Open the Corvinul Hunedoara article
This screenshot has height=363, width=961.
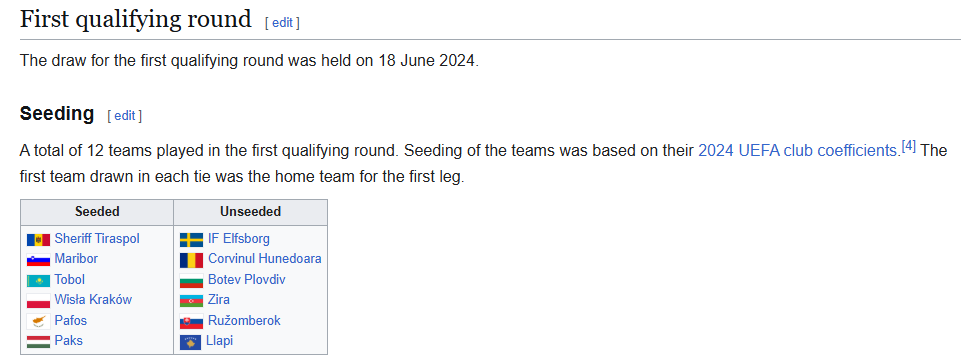click(x=265, y=259)
